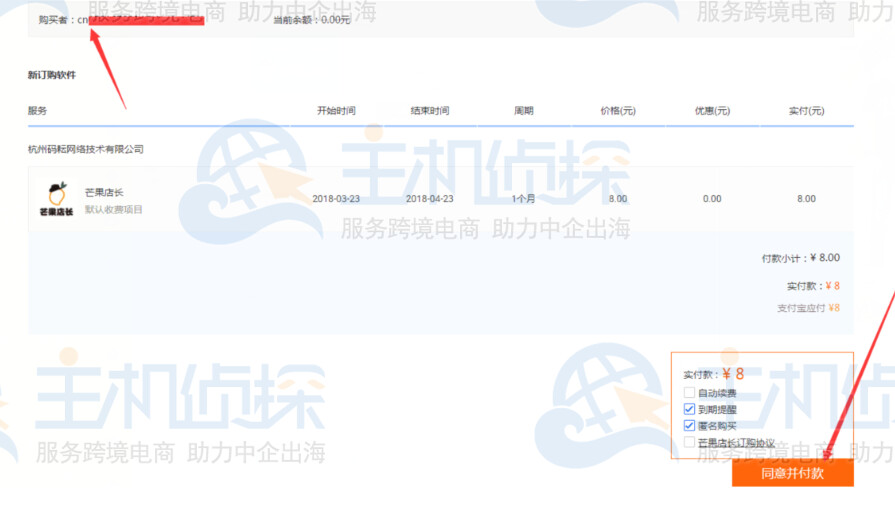Click the 付款小计 ¥8.00 line
Image resolution: width=895 pixels, height=525 pixels.
pyautogui.click(x=800, y=258)
